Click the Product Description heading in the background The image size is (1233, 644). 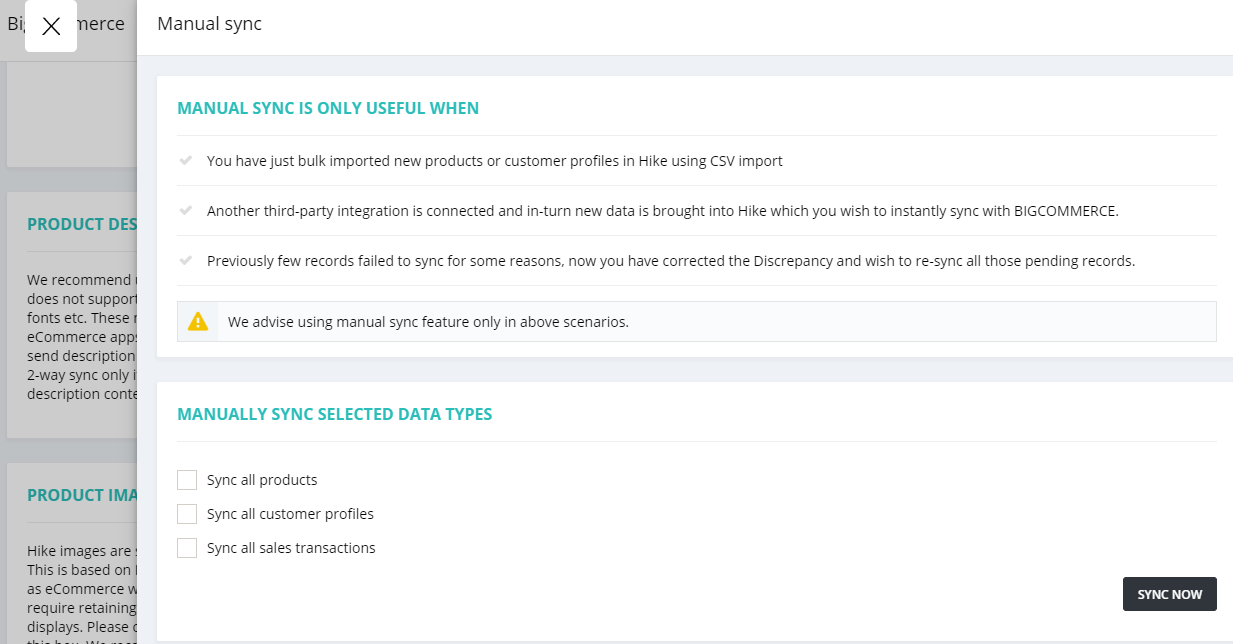[x=80, y=224]
